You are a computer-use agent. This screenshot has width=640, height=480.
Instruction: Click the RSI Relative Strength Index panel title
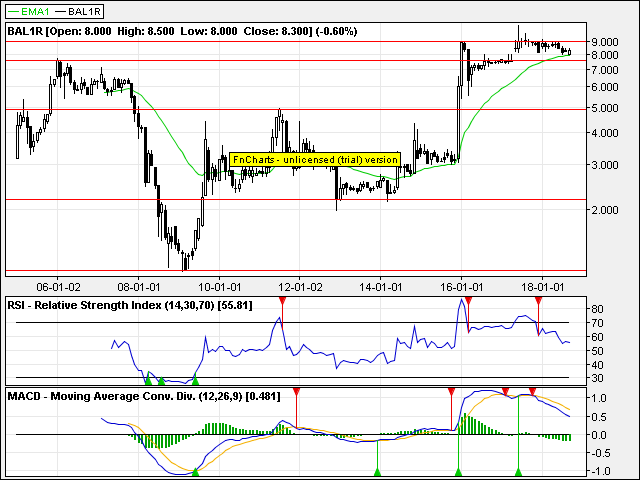tap(130, 305)
